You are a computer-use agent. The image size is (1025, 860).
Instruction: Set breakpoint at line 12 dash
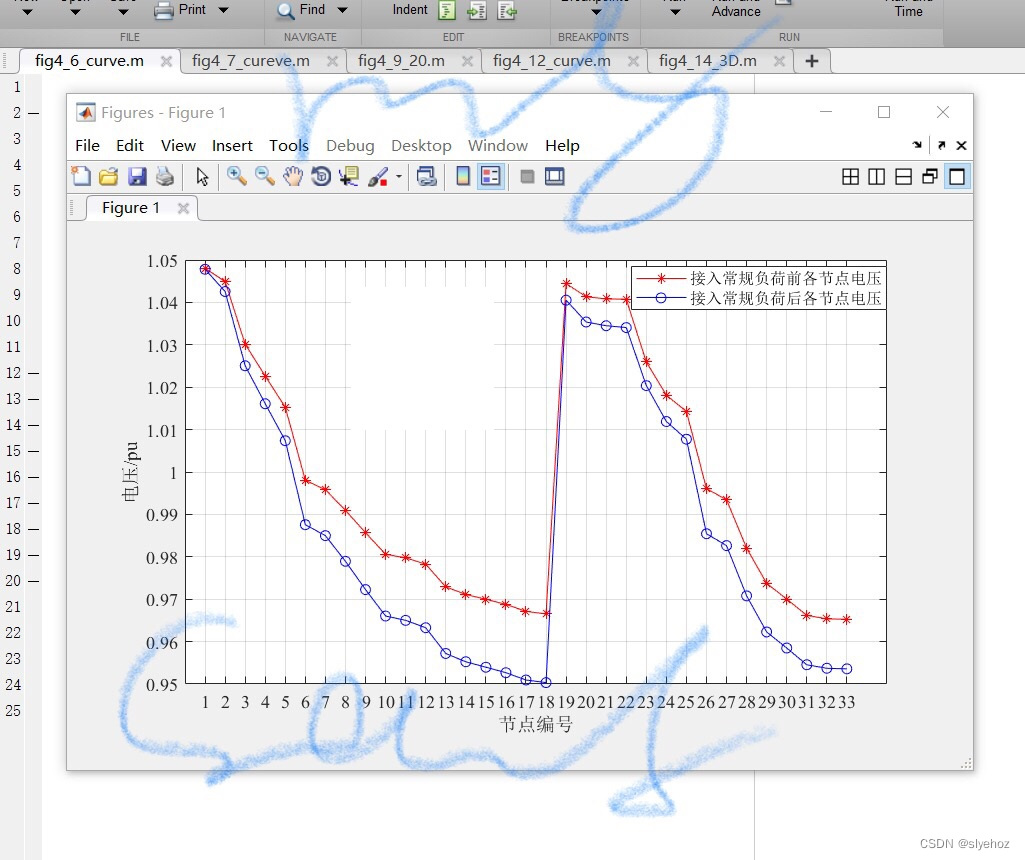(33, 373)
